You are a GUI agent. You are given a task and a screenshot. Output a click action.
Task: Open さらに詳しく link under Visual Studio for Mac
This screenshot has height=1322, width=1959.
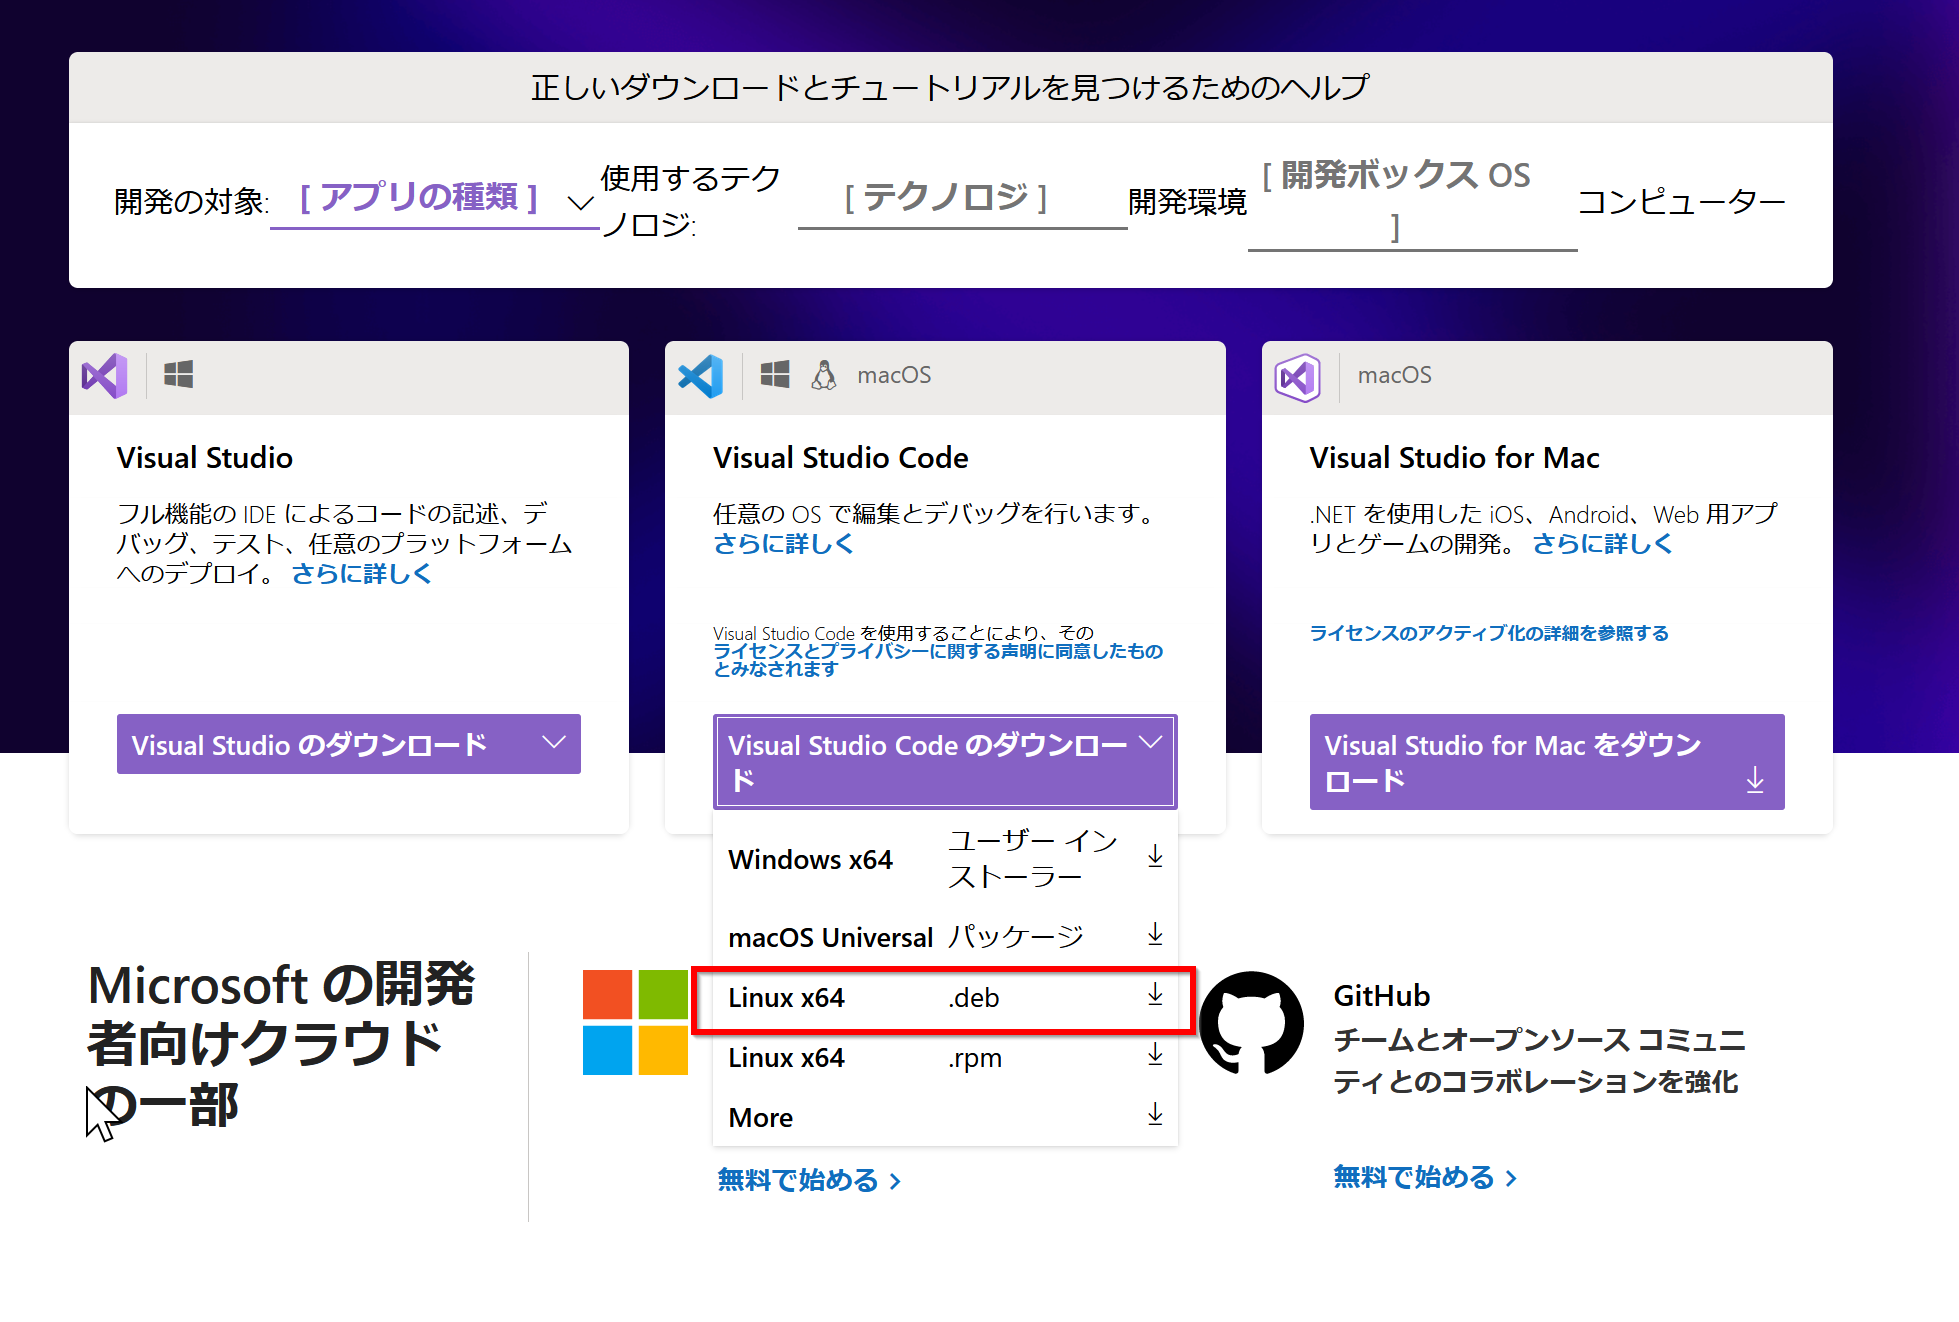point(1602,544)
